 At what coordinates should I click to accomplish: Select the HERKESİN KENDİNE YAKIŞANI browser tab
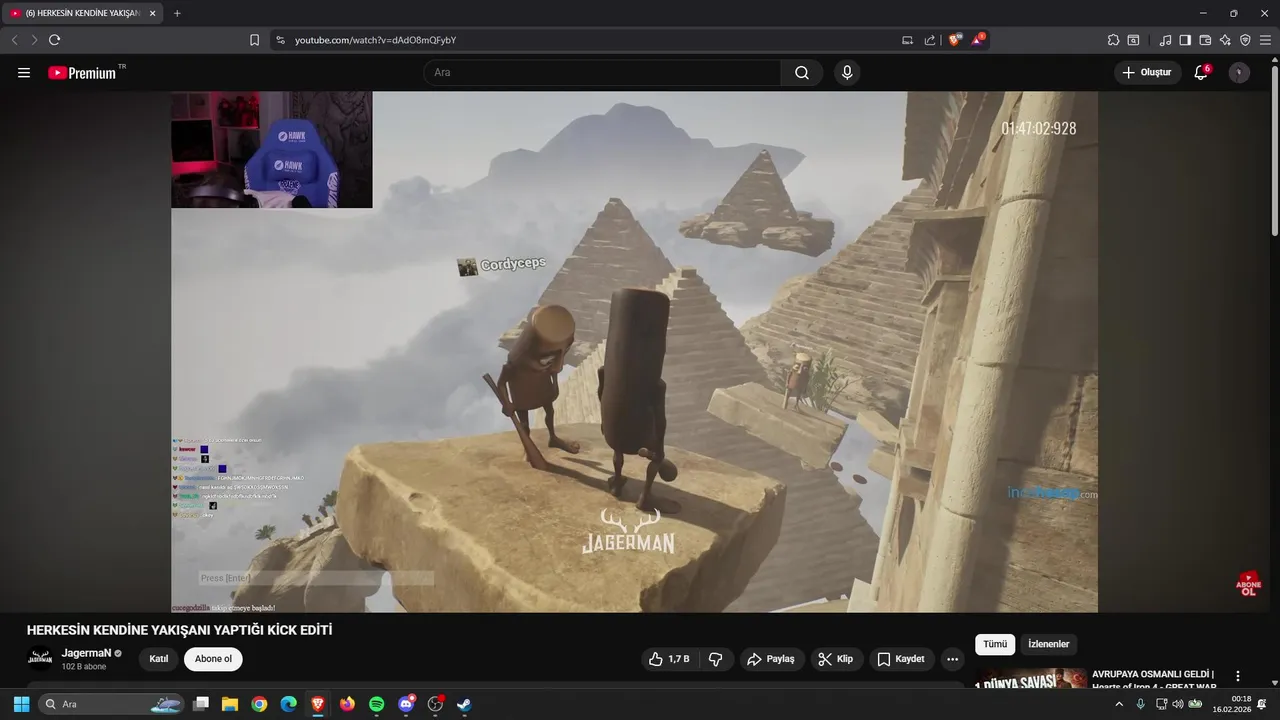(x=83, y=13)
